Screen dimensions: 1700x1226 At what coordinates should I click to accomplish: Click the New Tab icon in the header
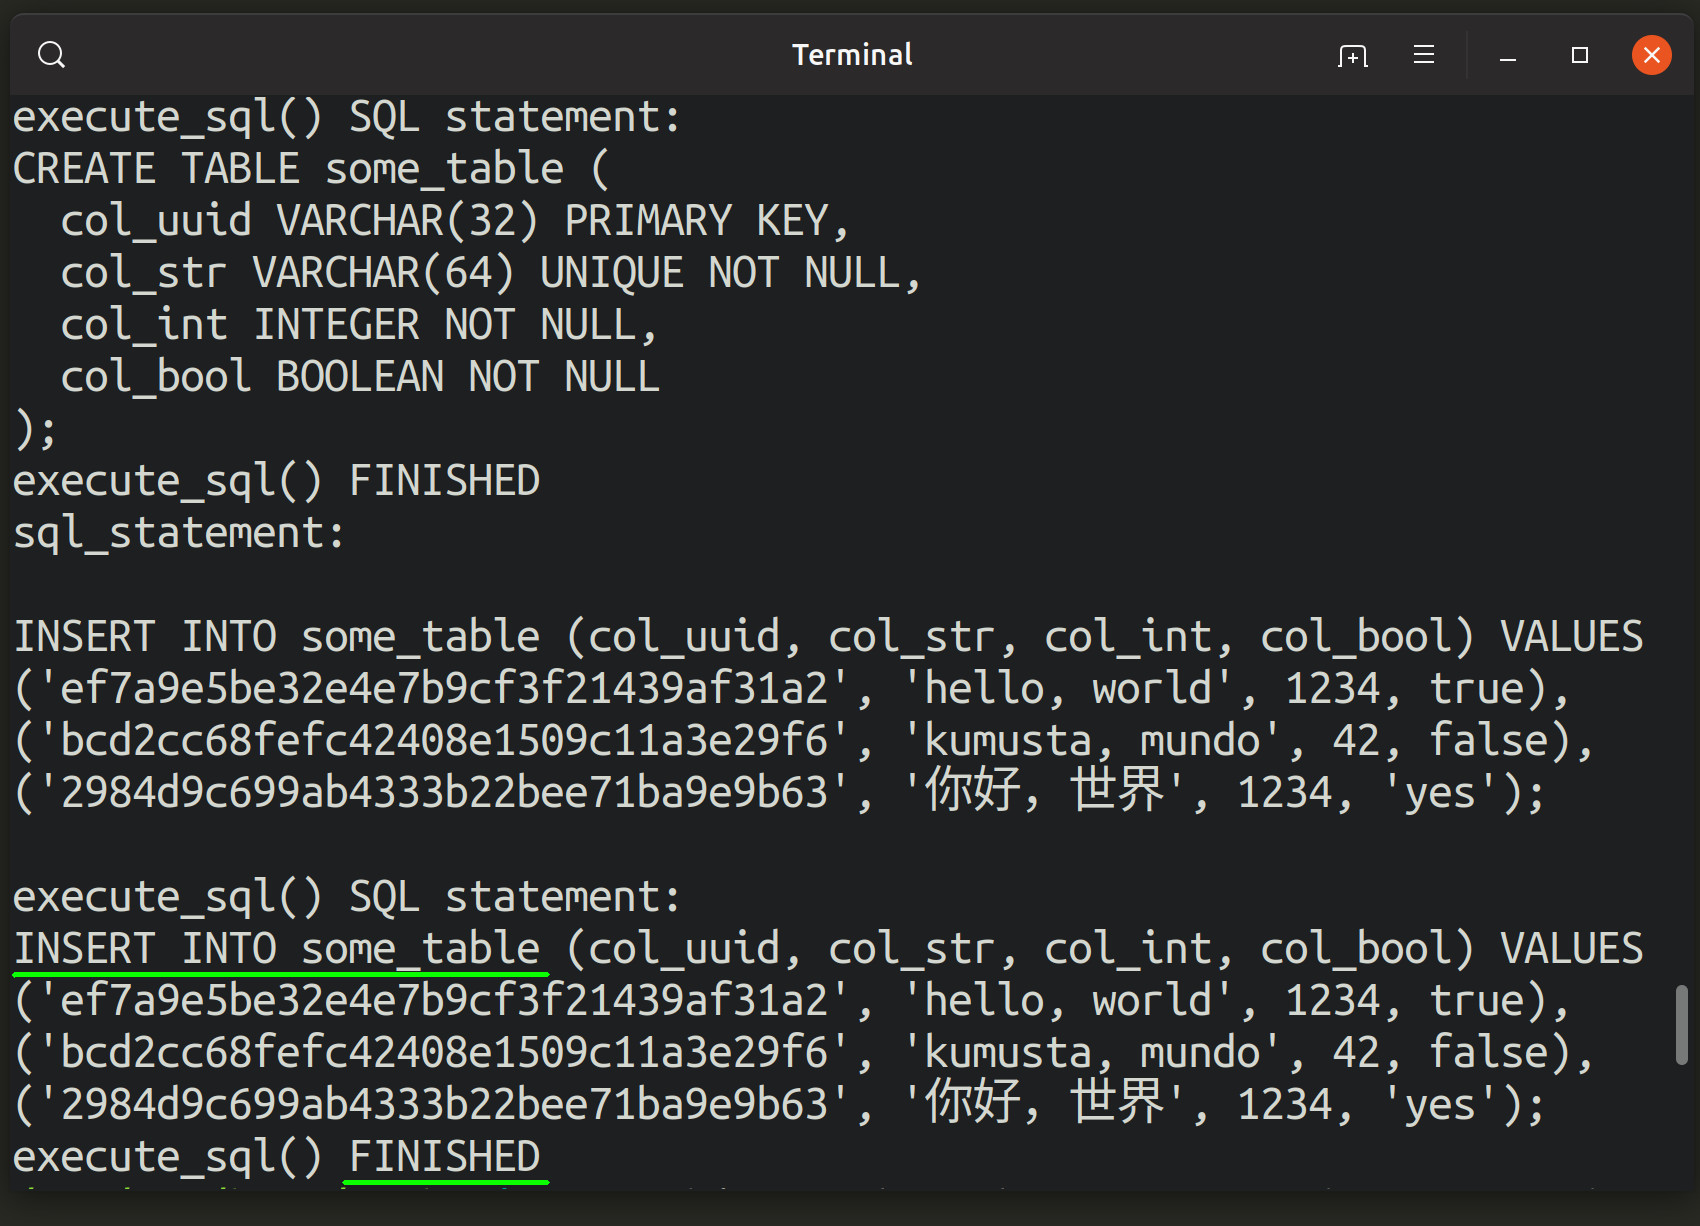click(1352, 55)
